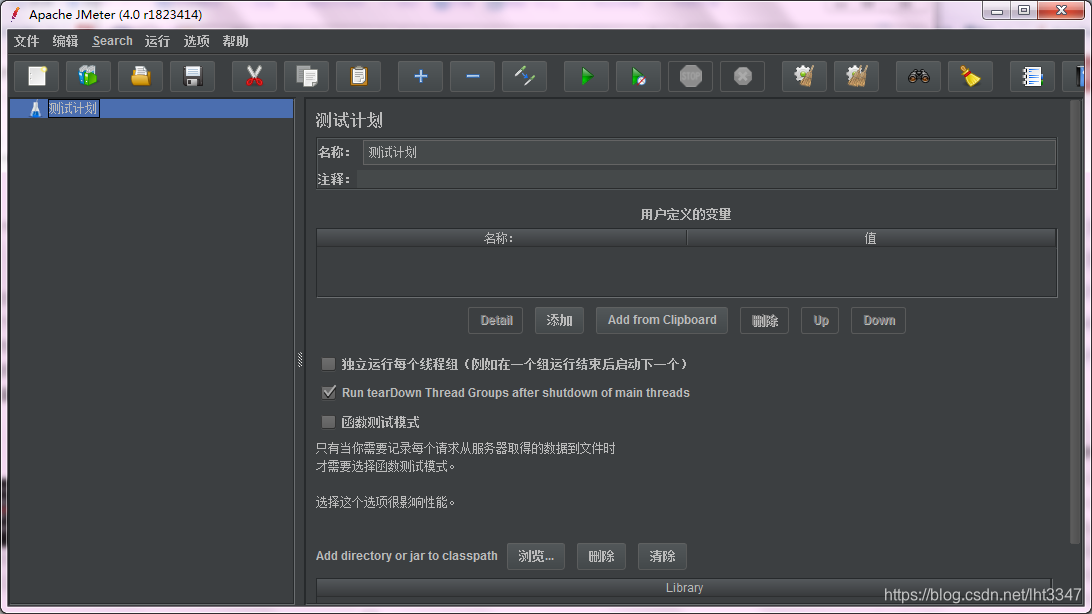1092x614 pixels.
Task: Enable 独立运行每个线程组 checkbox
Action: 328,364
